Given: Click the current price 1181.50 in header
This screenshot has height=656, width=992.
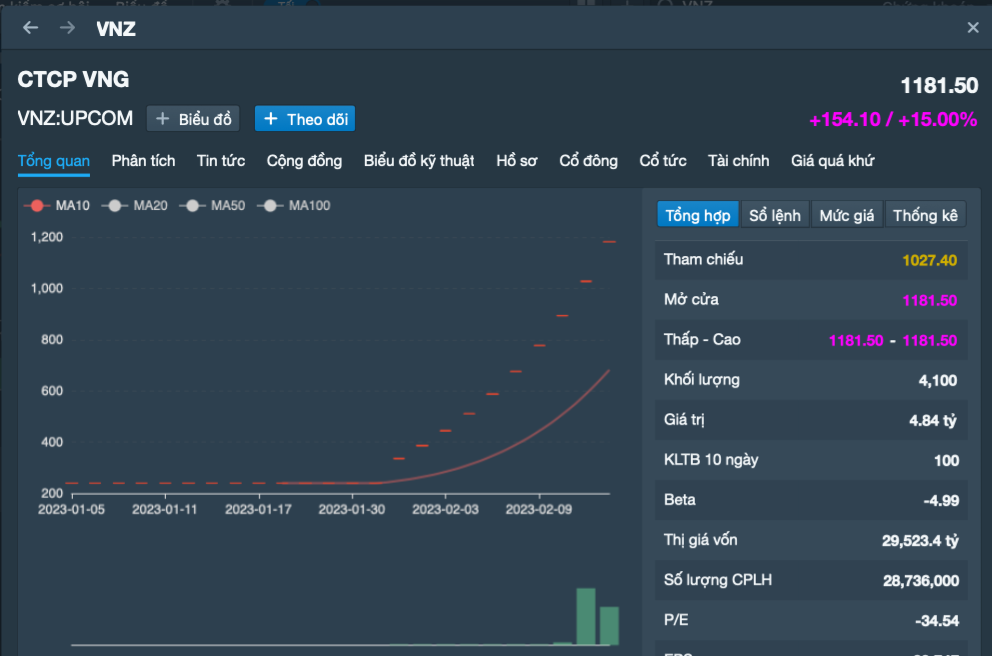Looking at the screenshot, I should (x=939, y=85).
